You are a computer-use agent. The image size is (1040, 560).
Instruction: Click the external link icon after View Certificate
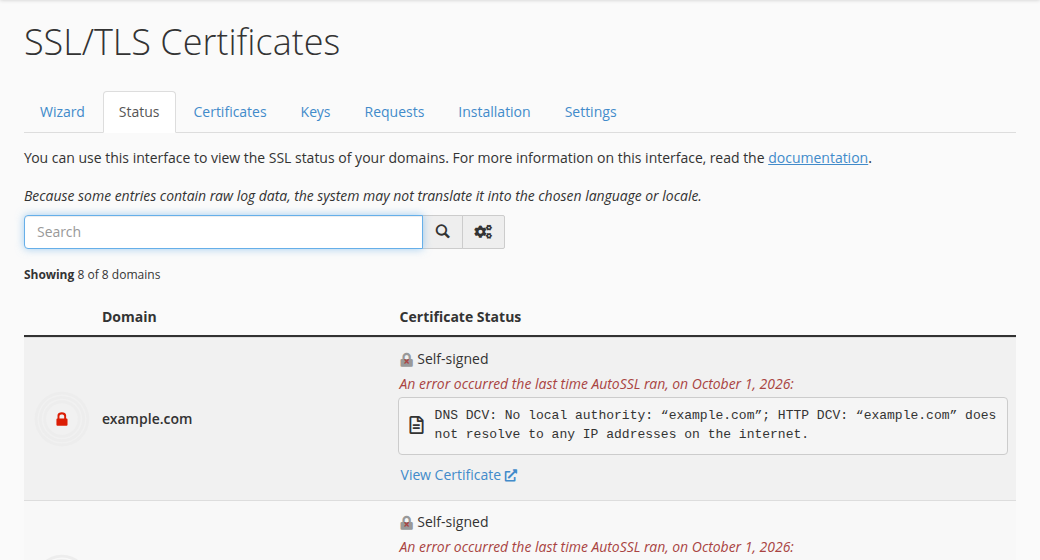511,475
